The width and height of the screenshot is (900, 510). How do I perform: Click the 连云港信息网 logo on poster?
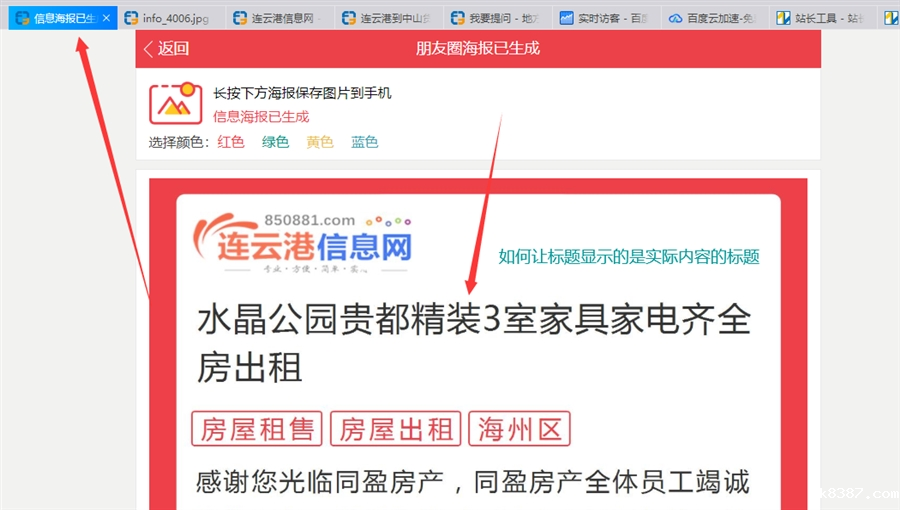(x=302, y=243)
